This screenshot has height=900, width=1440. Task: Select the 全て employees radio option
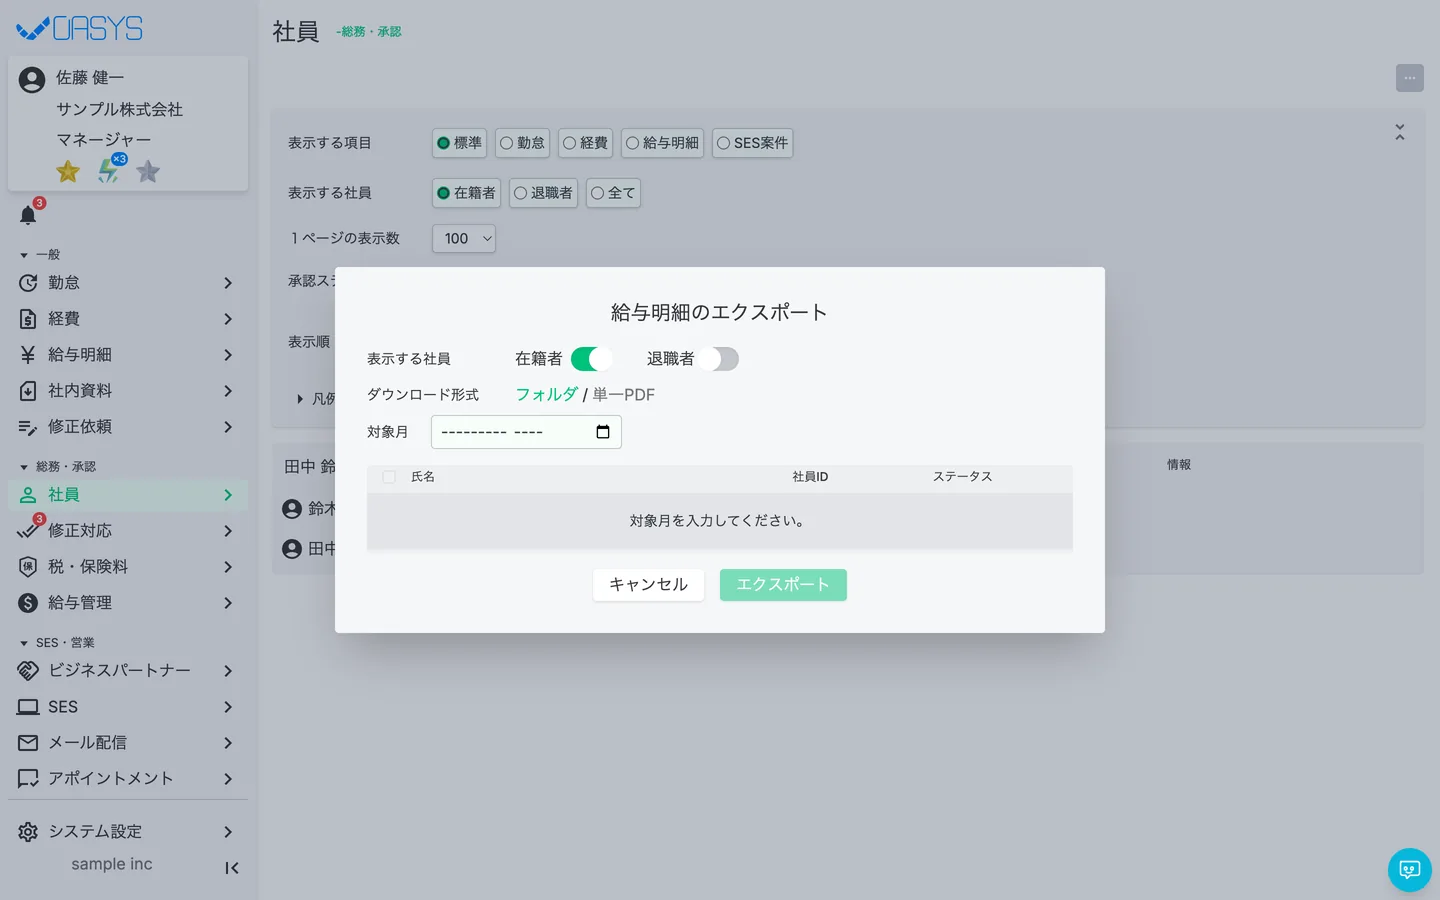point(613,193)
